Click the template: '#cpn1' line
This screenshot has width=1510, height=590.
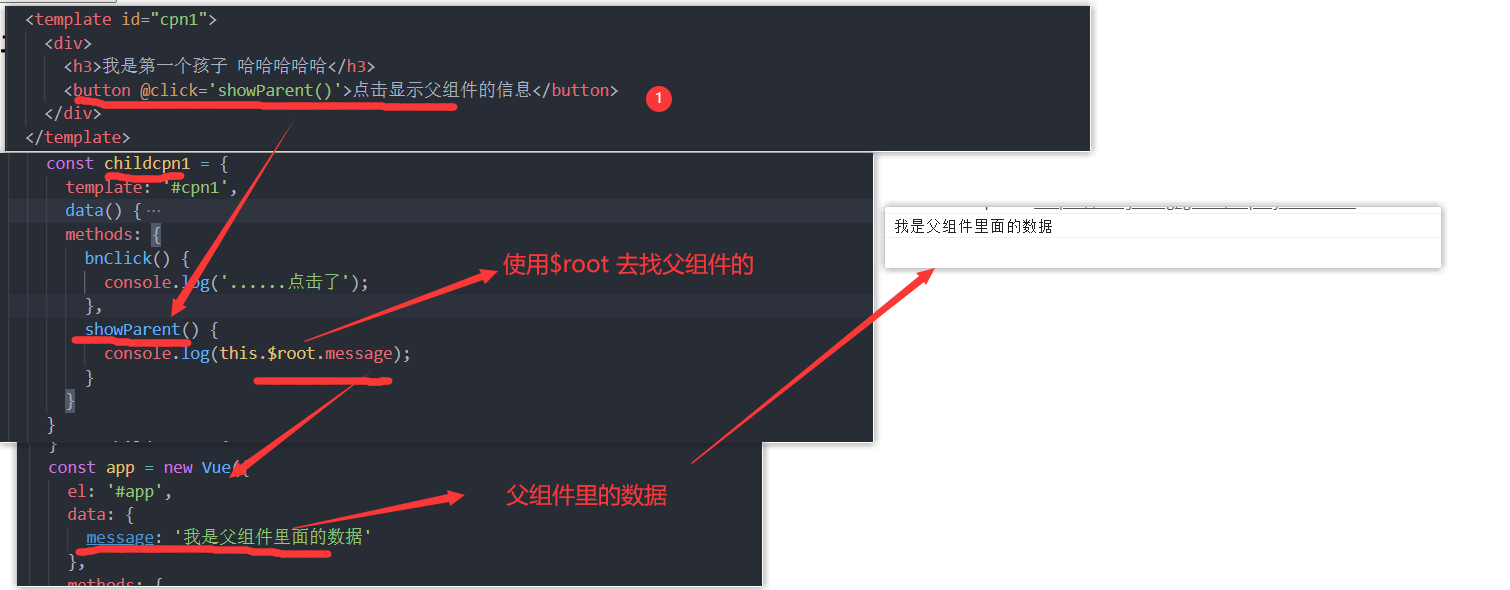tap(151, 187)
